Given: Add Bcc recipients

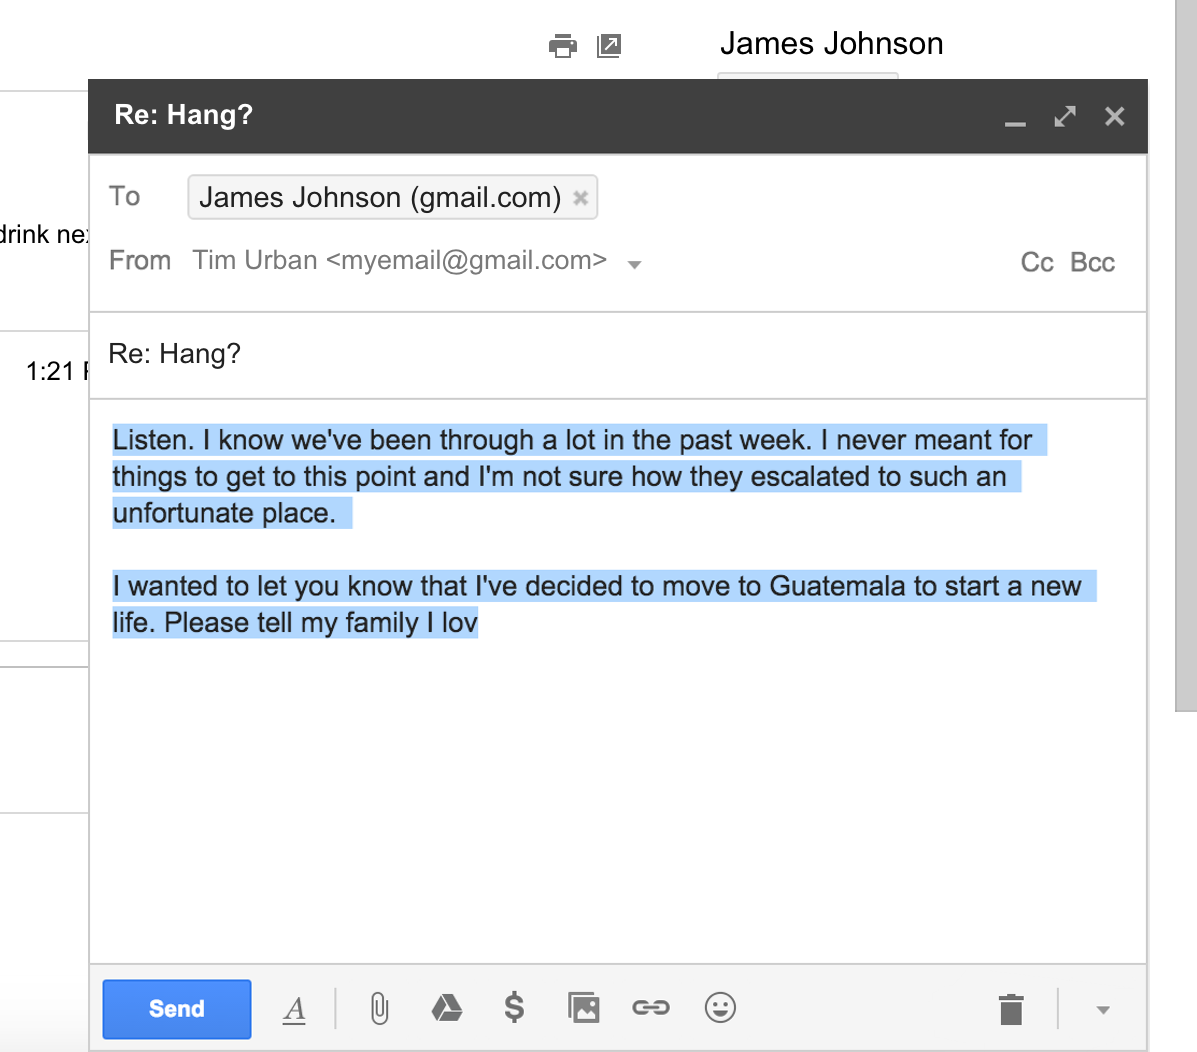Looking at the screenshot, I should [x=1092, y=263].
